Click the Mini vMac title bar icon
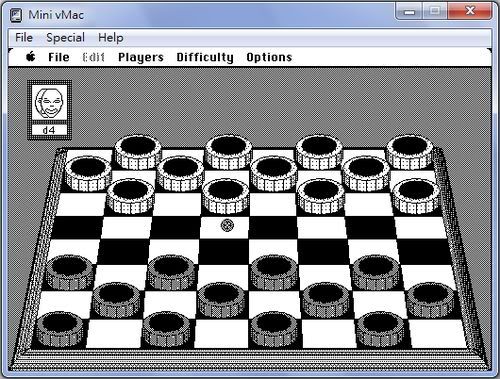 coord(15,15)
